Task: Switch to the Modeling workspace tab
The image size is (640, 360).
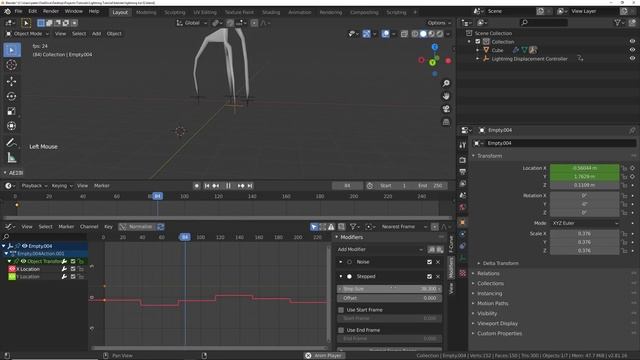Action: [x=146, y=12]
